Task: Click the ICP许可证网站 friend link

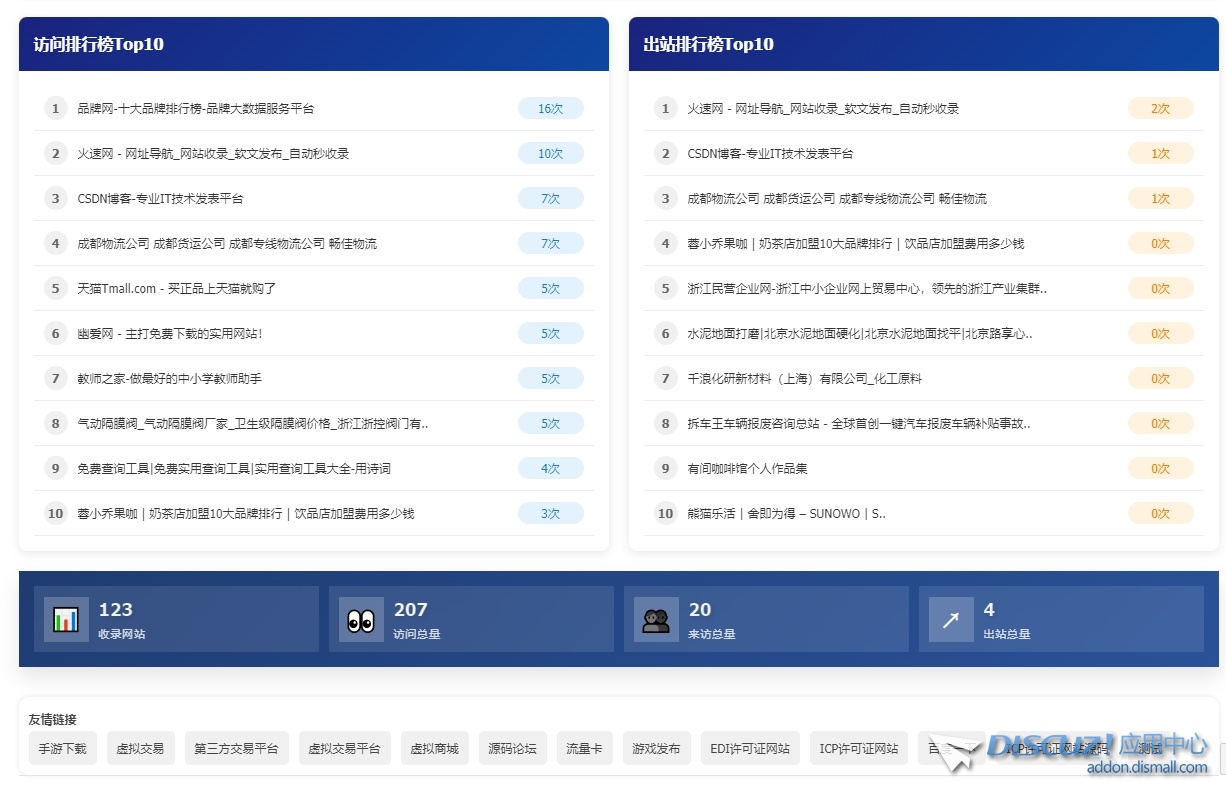Action: click(859, 748)
